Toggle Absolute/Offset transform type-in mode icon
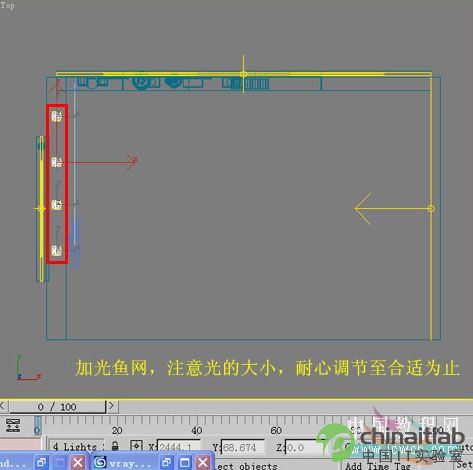Viewport: 473px width, 470px height. point(136,446)
